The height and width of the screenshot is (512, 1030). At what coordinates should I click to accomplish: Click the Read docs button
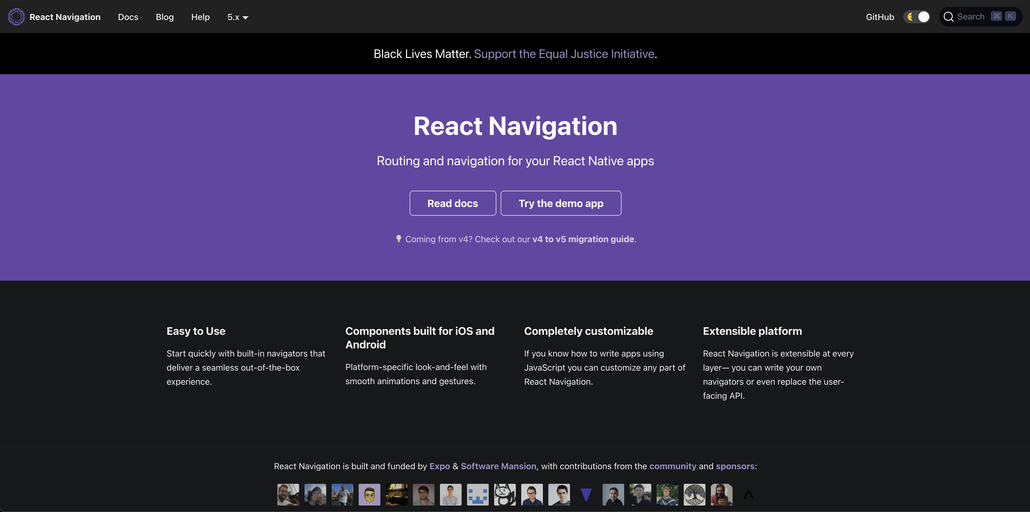click(453, 203)
